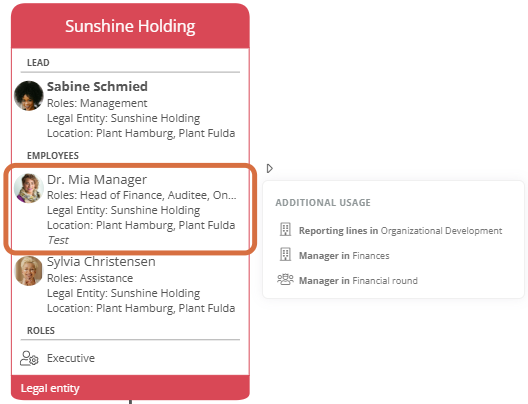This screenshot has width=528, height=404.
Task: Open Organizational Development reporting lines link
Action: (400, 231)
